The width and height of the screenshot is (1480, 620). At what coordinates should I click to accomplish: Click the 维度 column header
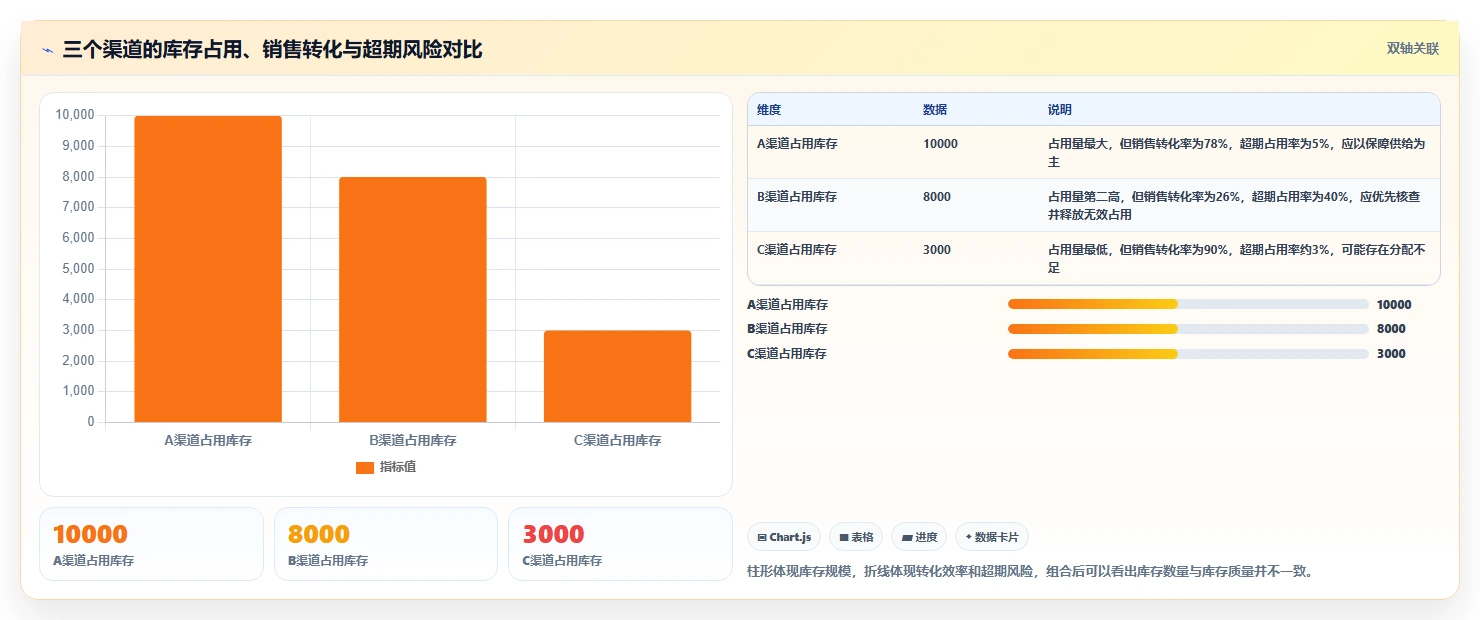pyautogui.click(x=769, y=110)
